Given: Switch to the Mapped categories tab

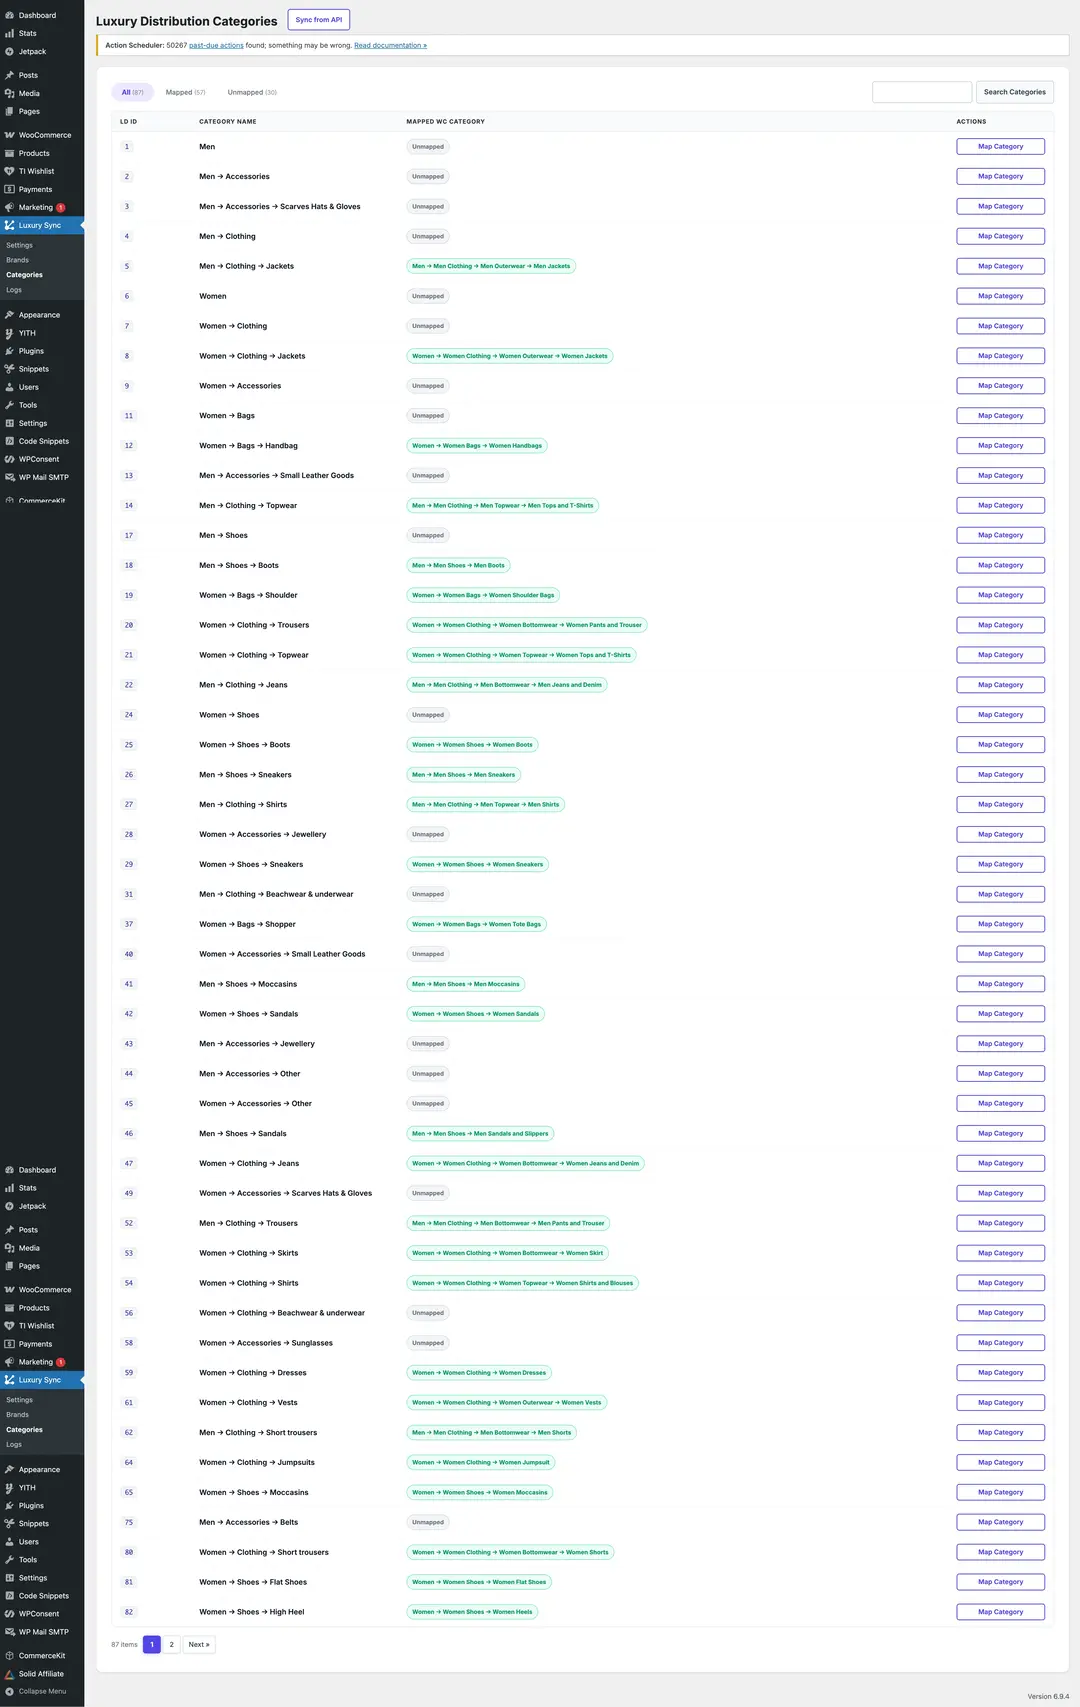Looking at the screenshot, I should [x=185, y=92].
